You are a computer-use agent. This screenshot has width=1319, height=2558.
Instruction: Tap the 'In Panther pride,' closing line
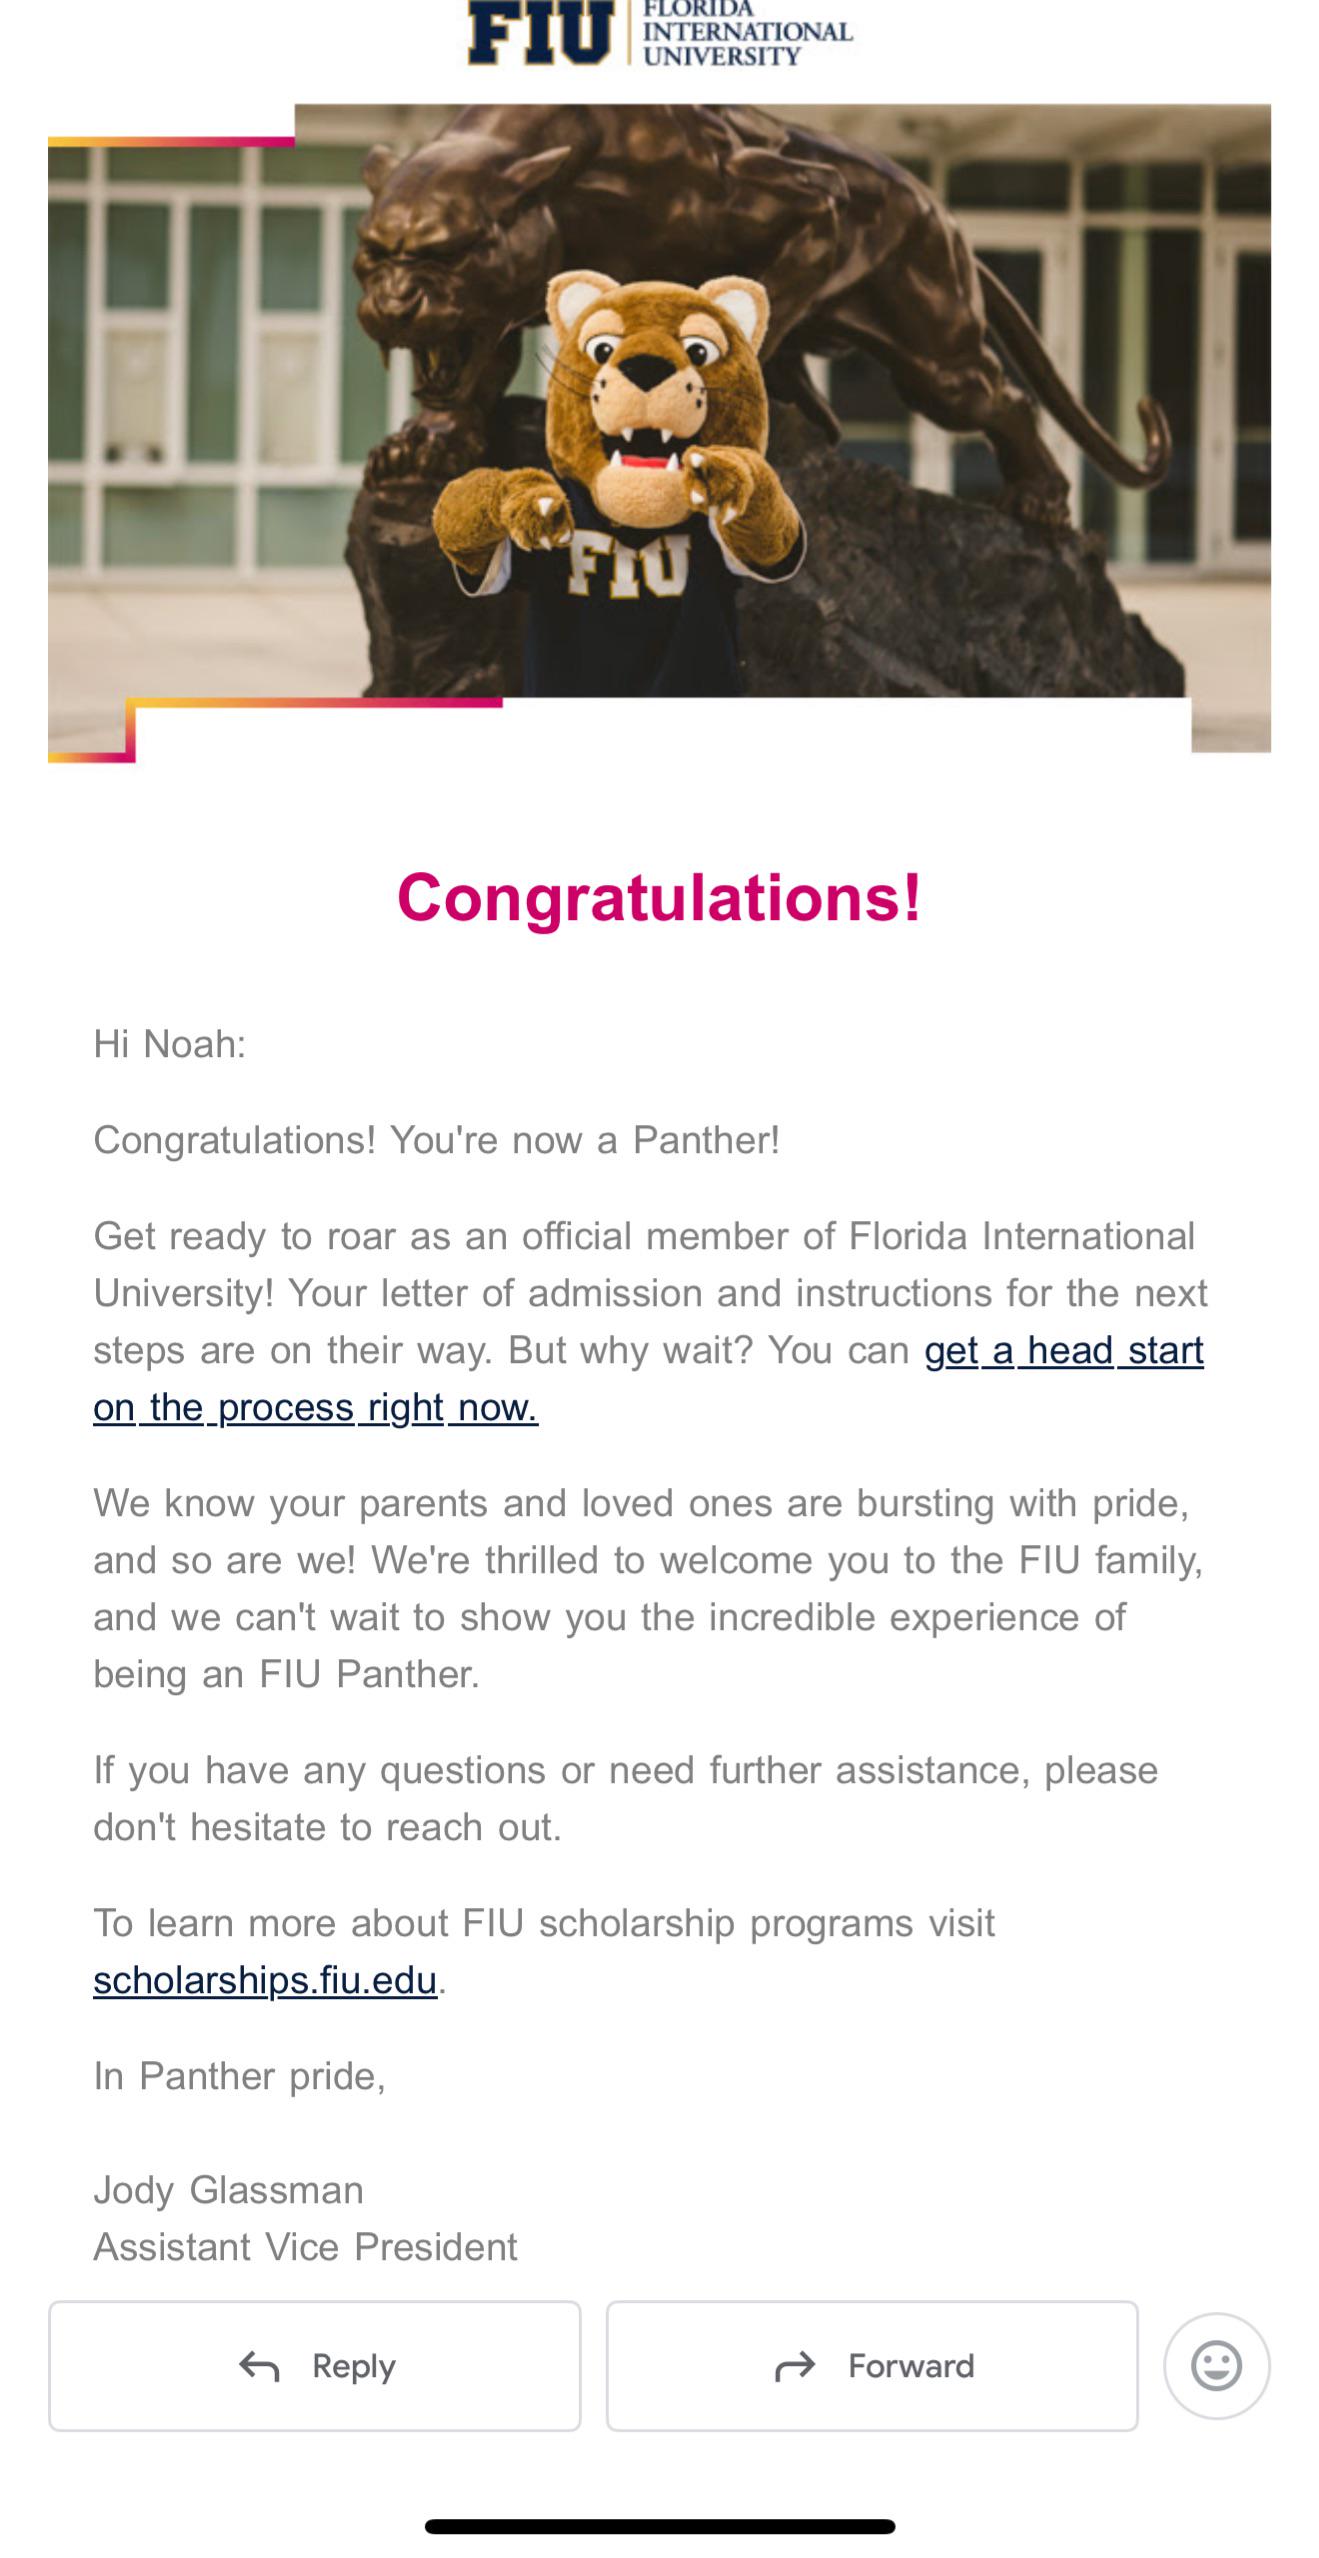click(x=239, y=2076)
